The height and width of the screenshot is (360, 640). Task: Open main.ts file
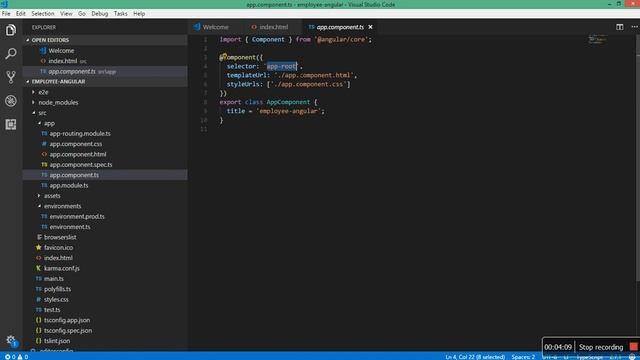coord(105,279)
